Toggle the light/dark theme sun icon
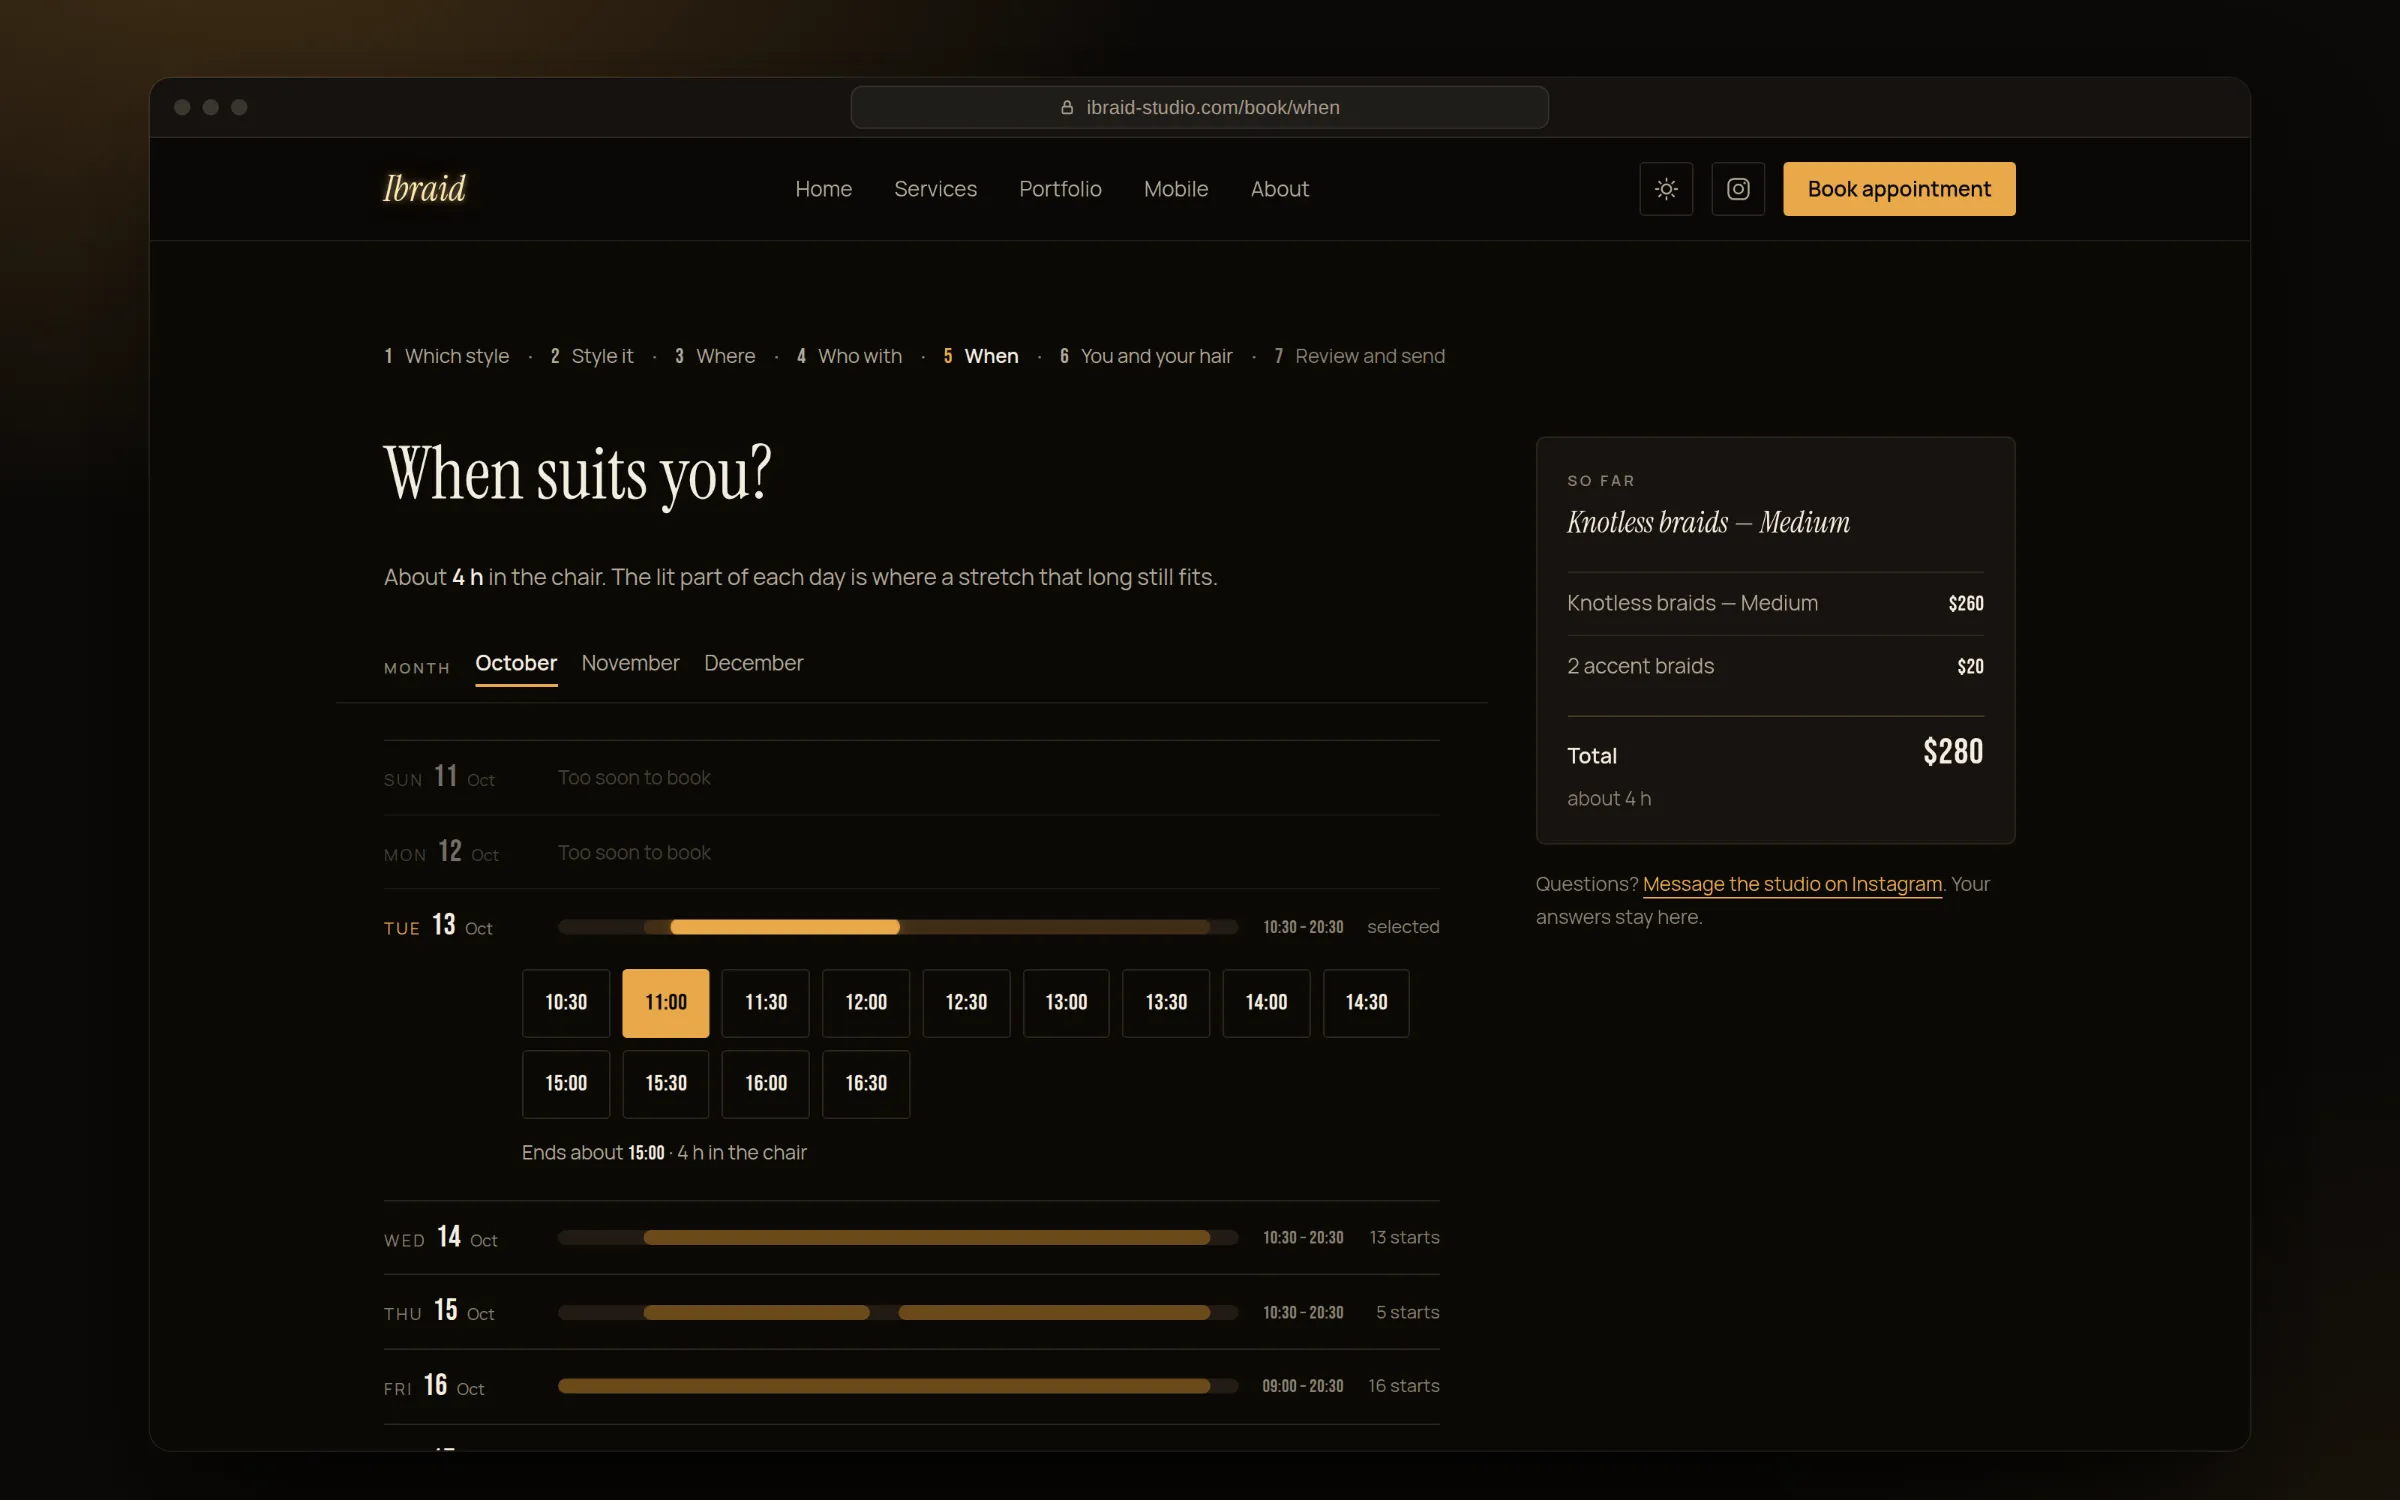The image size is (2400, 1500). [1666, 189]
